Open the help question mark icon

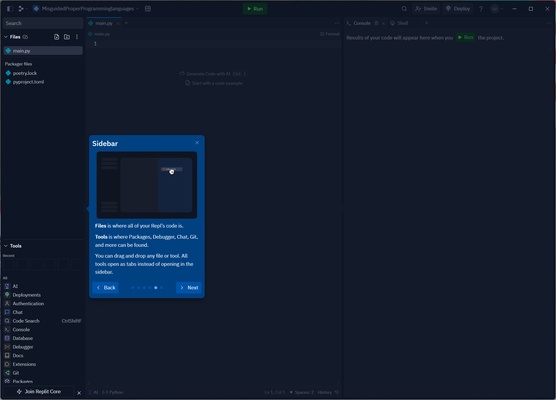pyautogui.click(x=481, y=9)
